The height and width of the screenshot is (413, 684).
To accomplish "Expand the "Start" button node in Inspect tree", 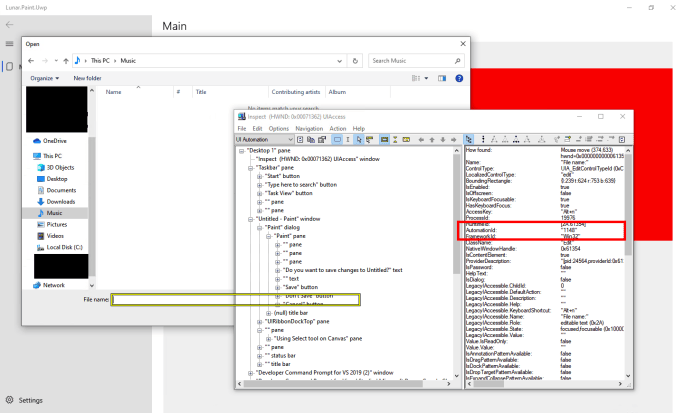I will click(260, 177).
